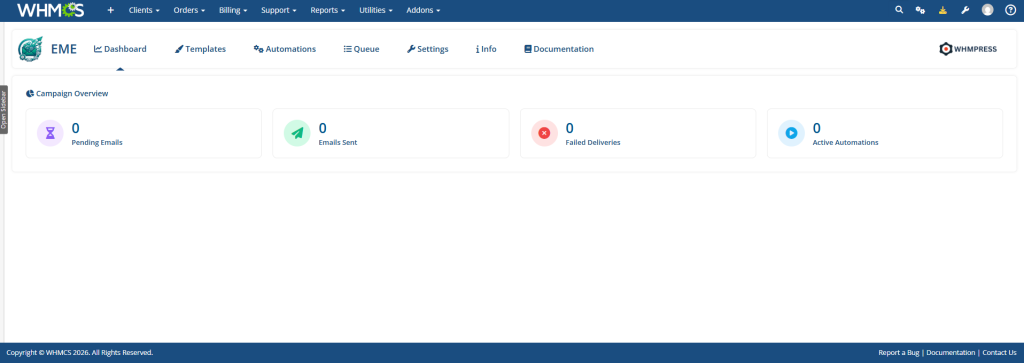Open the search magnifier icon
Viewport: 1024px width, 363px height.
899,10
